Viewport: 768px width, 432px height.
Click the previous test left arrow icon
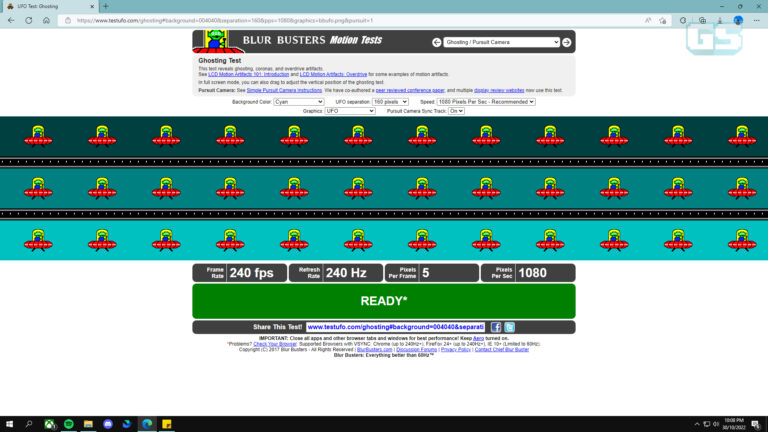point(437,42)
